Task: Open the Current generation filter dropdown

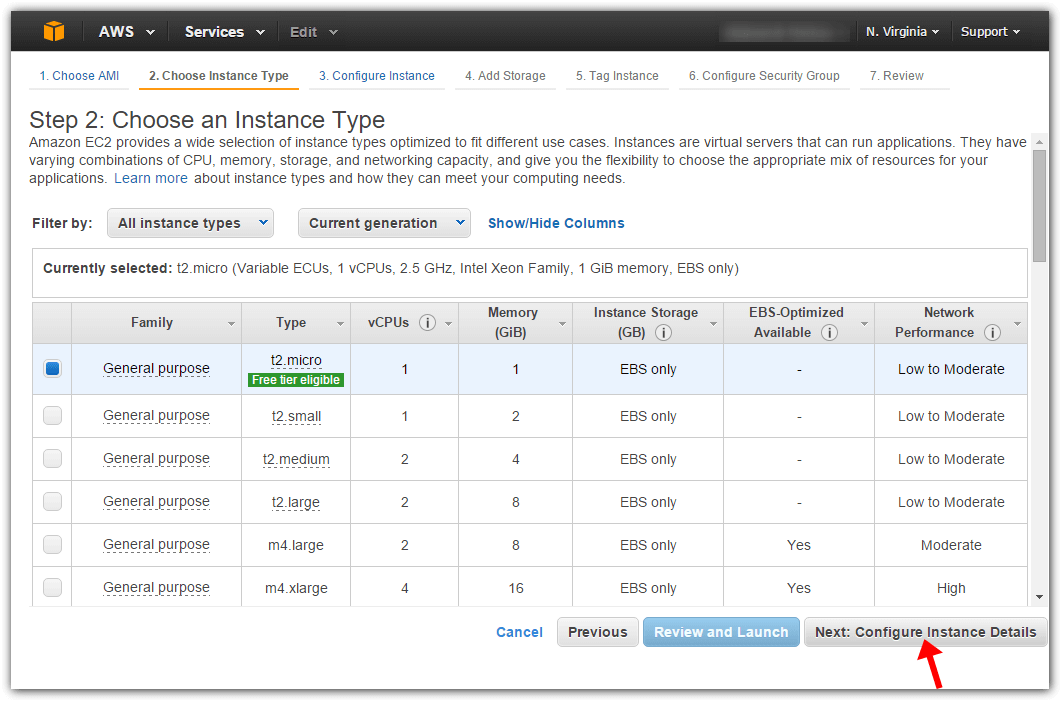Action: pos(384,223)
